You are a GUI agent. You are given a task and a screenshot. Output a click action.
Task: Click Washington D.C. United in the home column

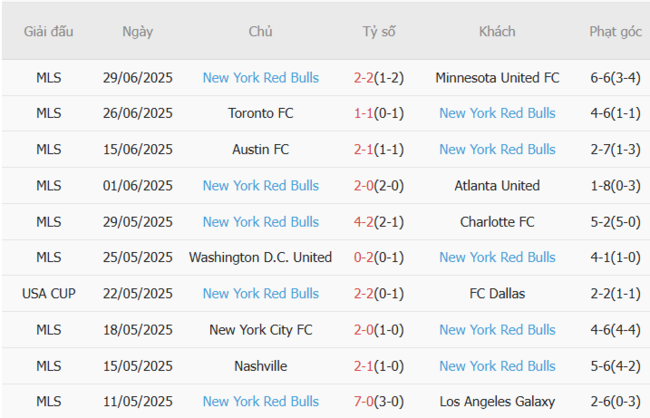[x=260, y=257]
